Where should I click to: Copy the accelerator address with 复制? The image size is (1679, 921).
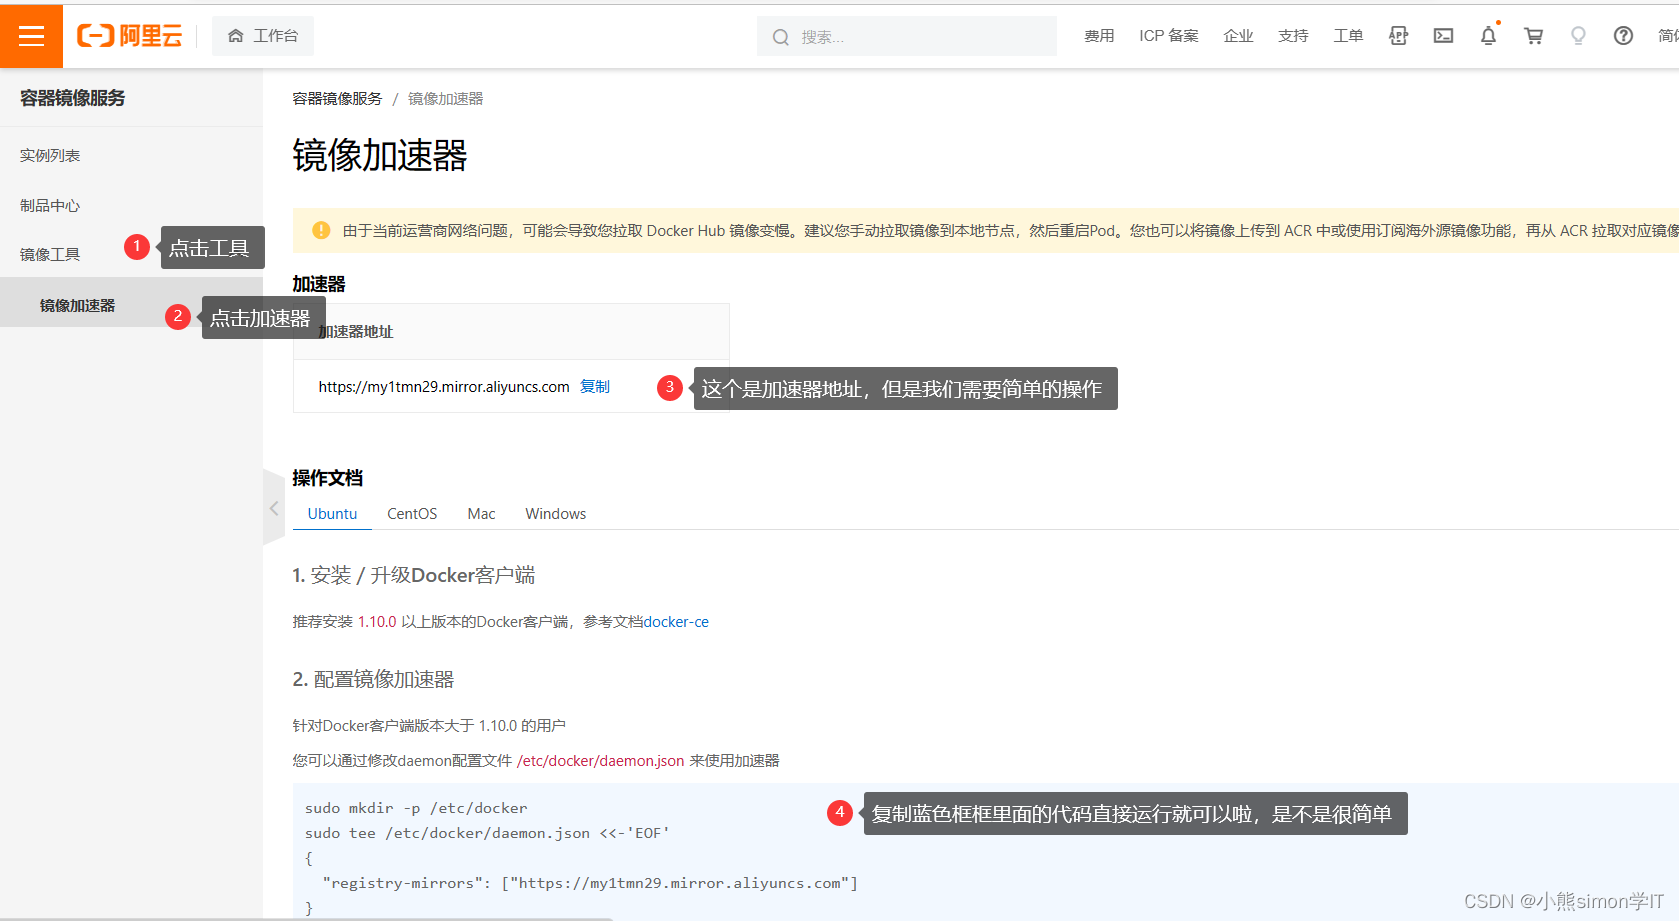595,387
